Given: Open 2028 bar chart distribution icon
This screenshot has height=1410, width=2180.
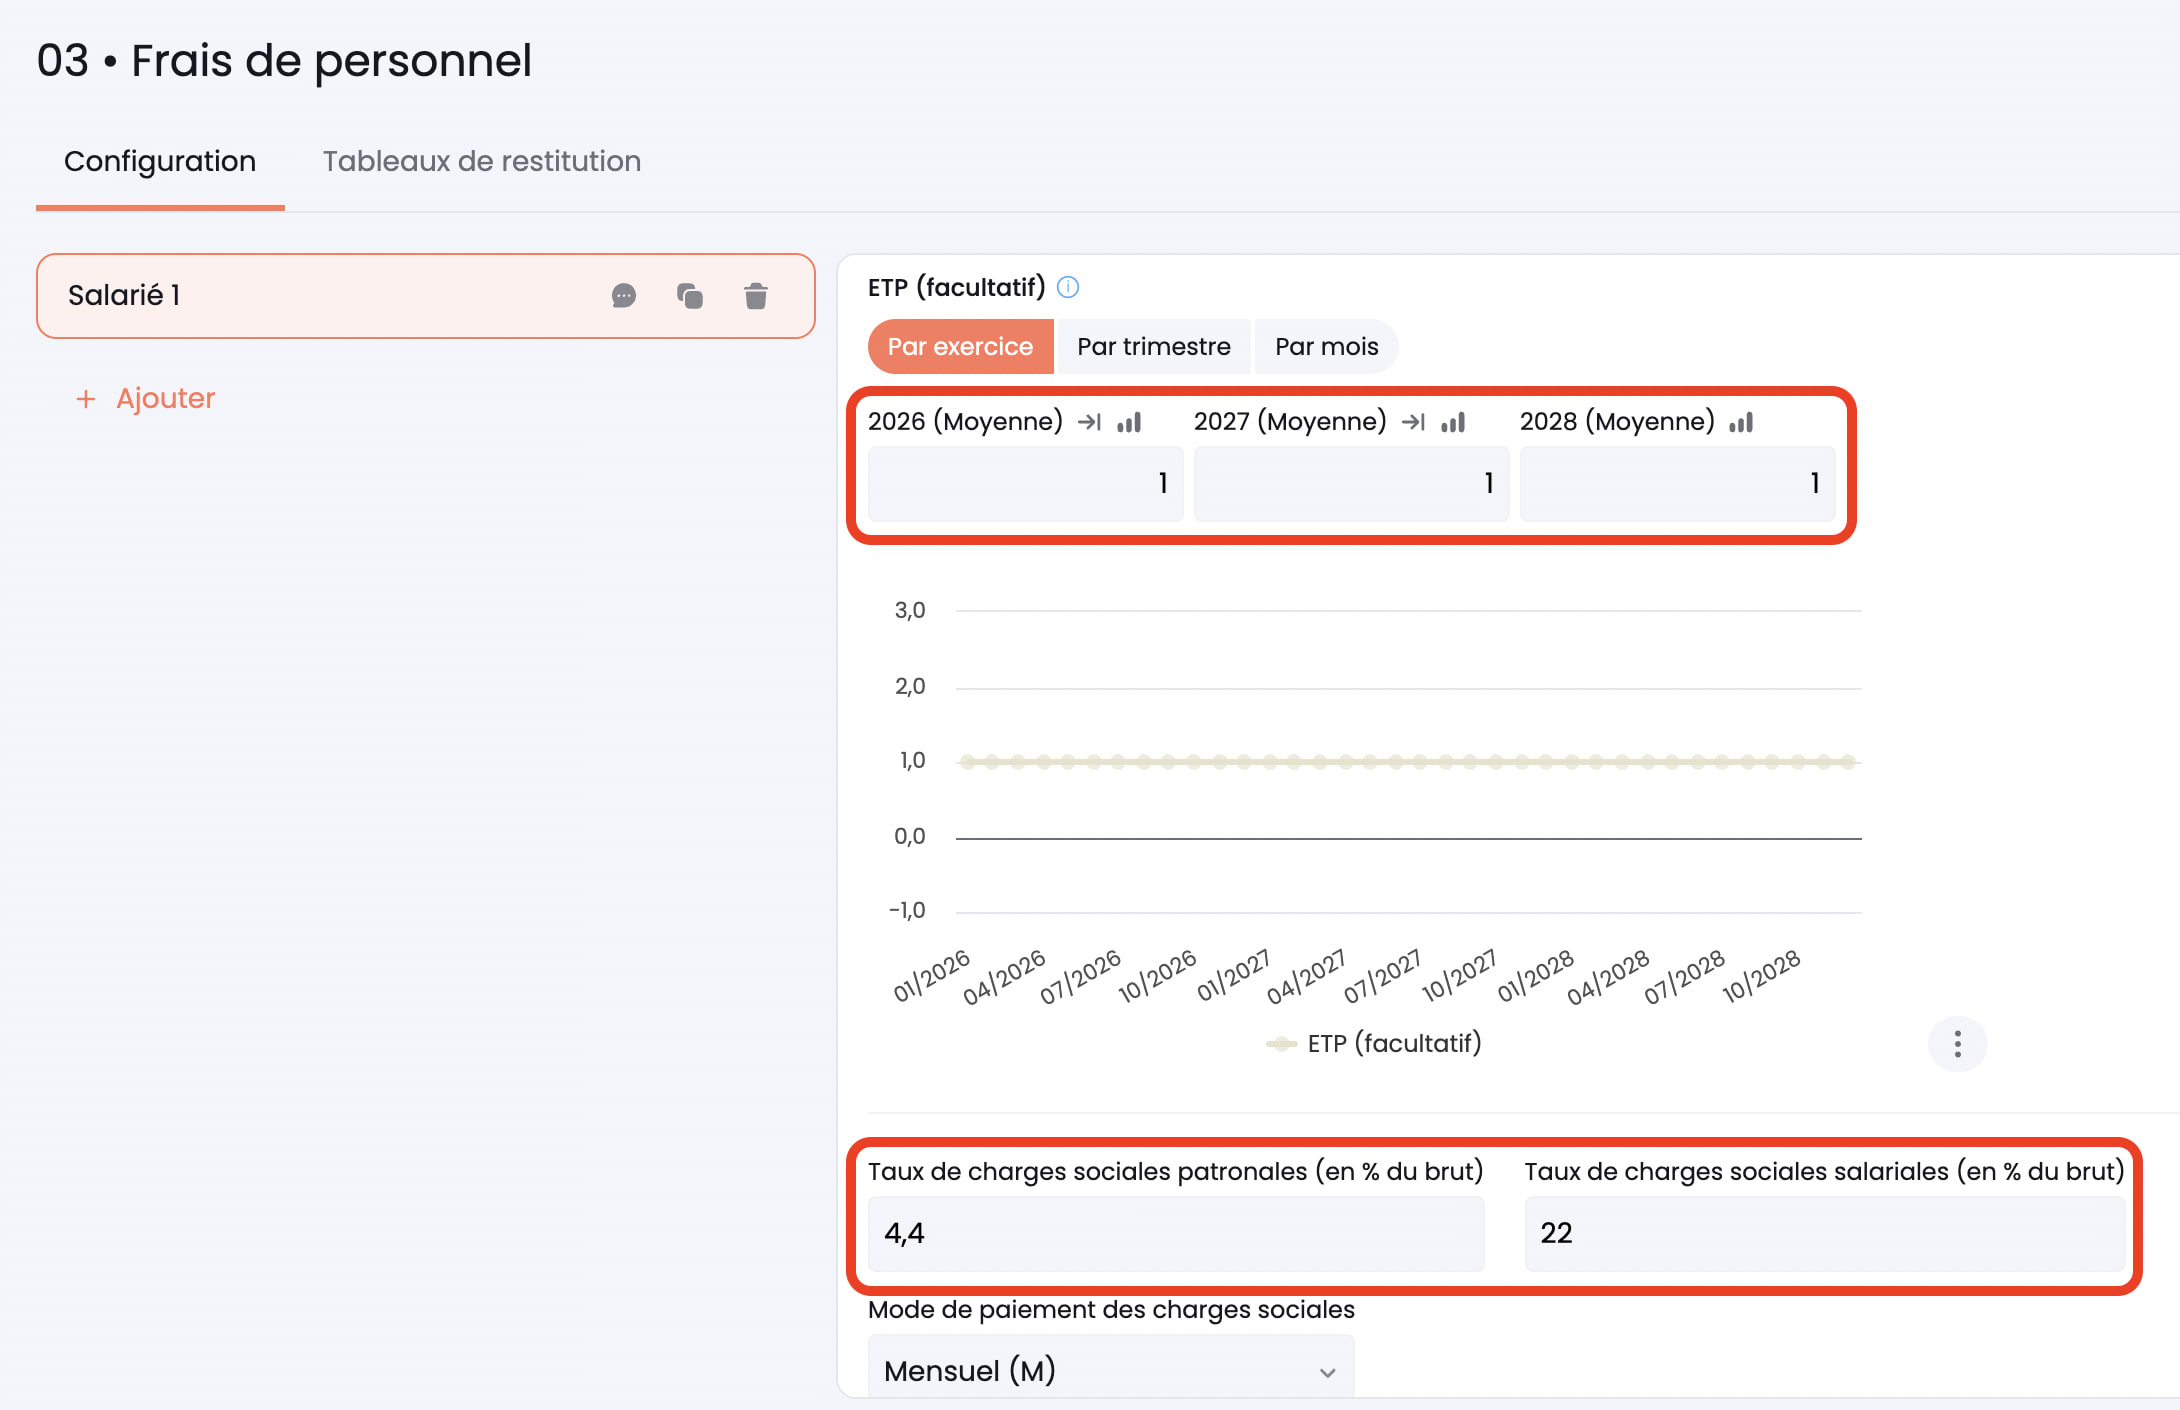Looking at the screenshot, I should 1741,422.
